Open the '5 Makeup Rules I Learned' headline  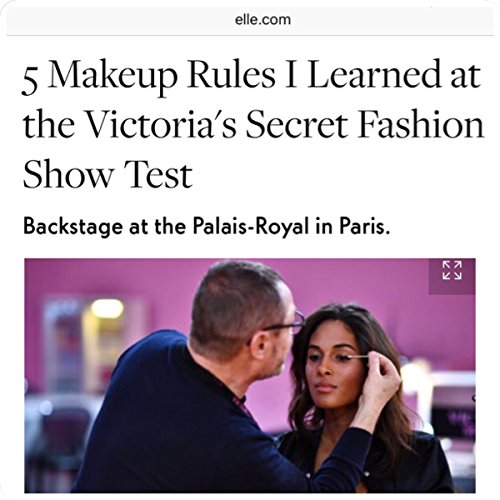point(253,125)
